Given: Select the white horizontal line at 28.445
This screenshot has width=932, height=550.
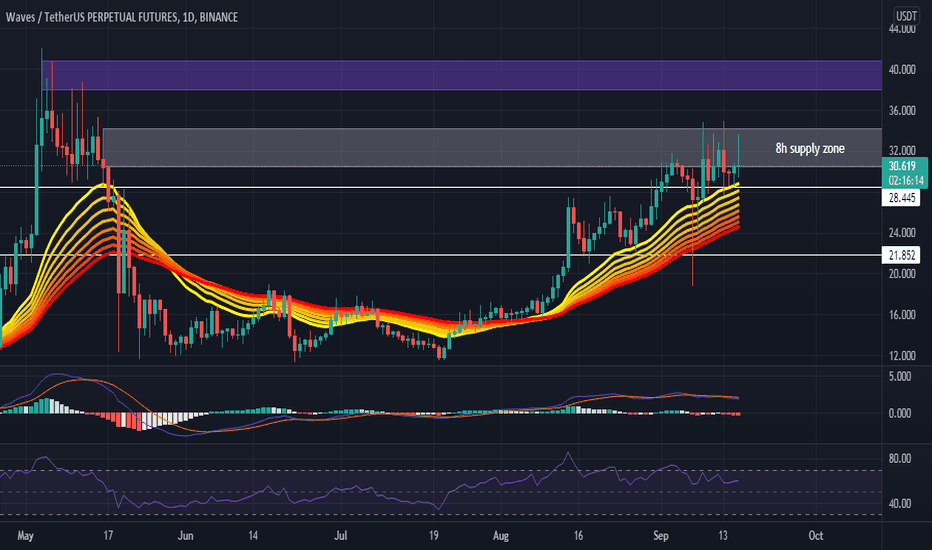Looking at the screenshot, I should [x=440, y=187].
